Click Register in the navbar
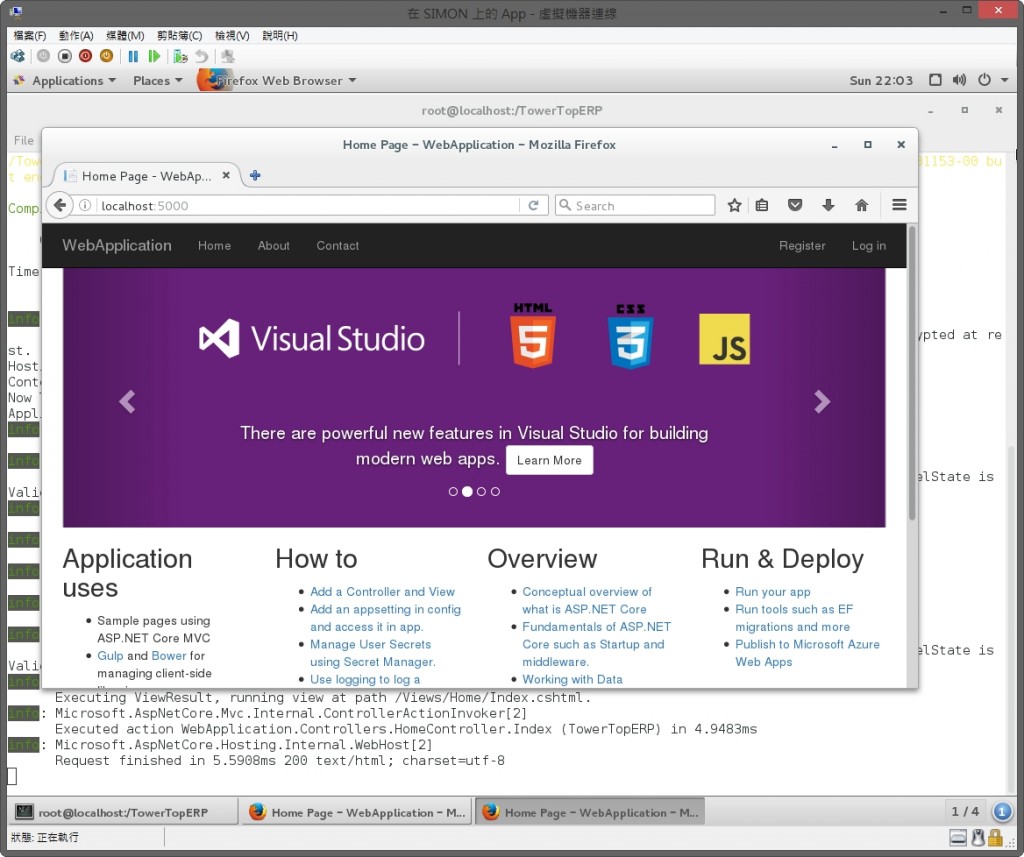The height and width of the screenshot is (857, 1024). pos(802,246)
